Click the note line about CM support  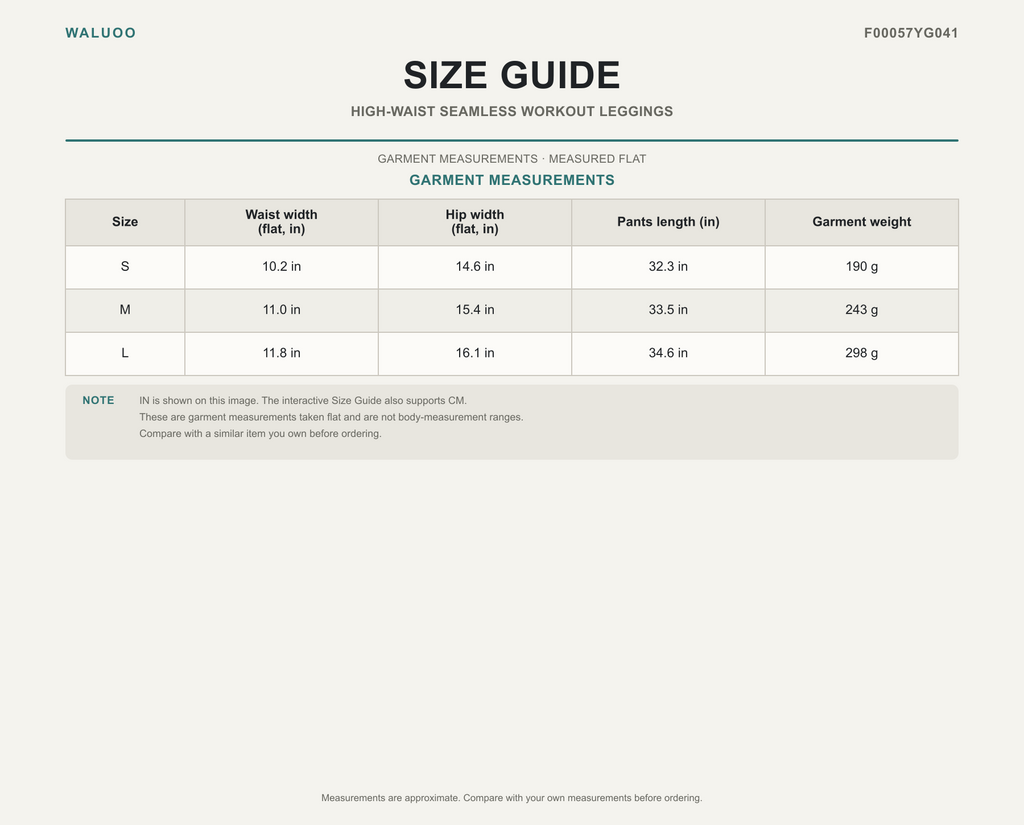[x=303, y=400]
